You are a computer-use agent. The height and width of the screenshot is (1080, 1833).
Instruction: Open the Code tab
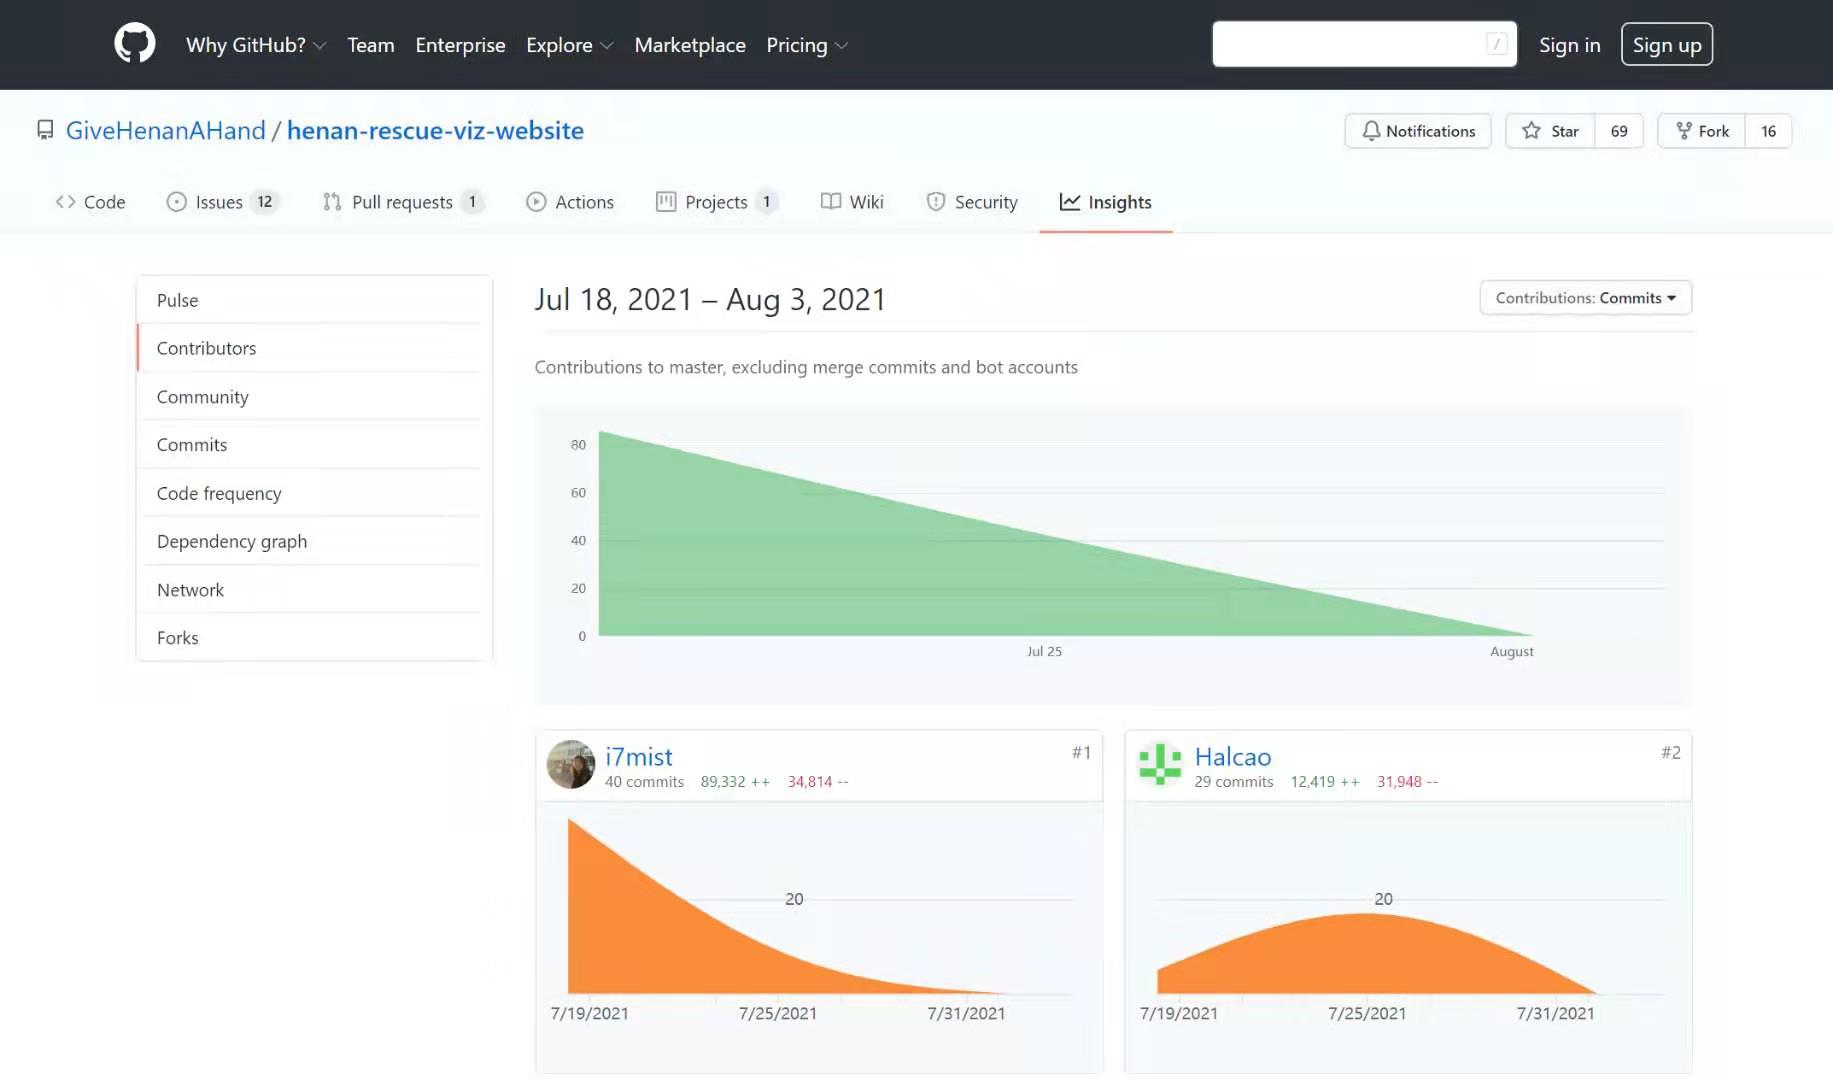pyautogui.click(x=91, y=202)
